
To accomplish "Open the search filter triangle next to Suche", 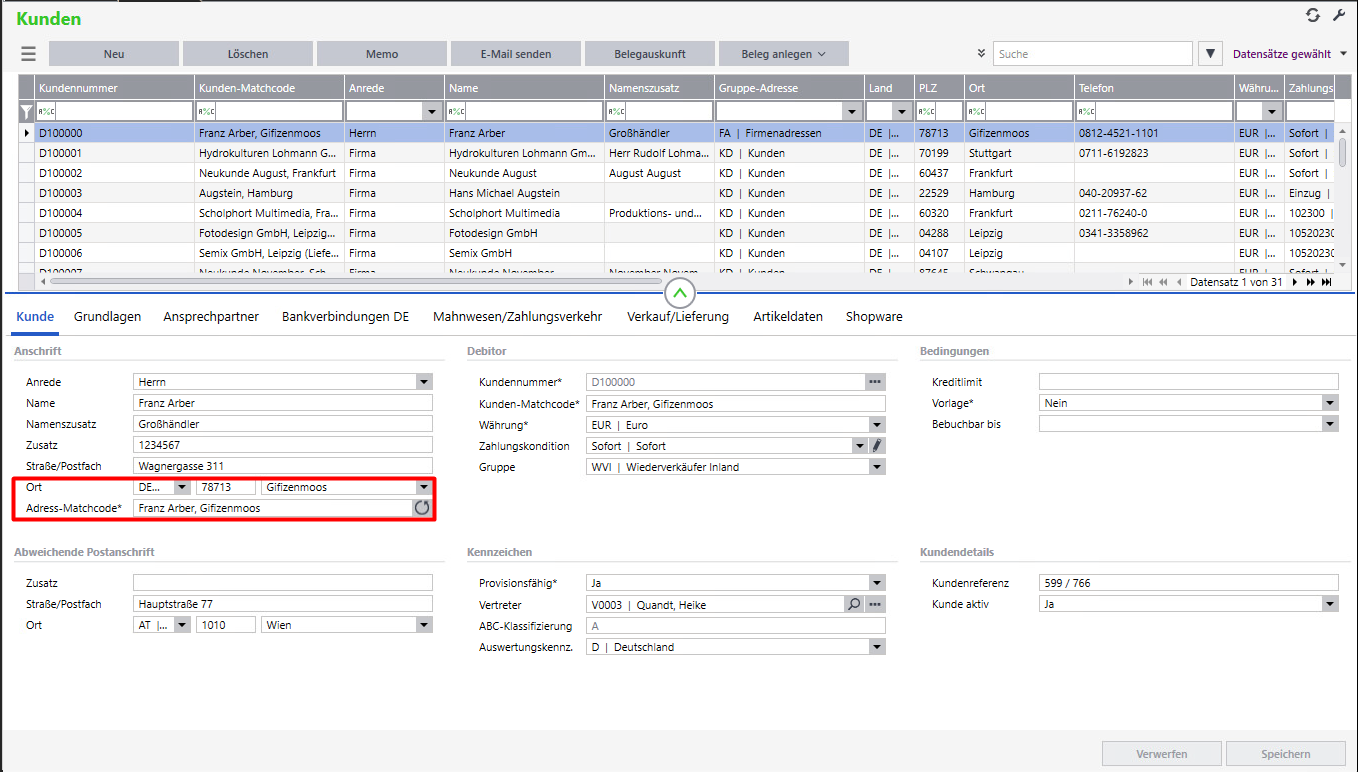I will 1210,54.
